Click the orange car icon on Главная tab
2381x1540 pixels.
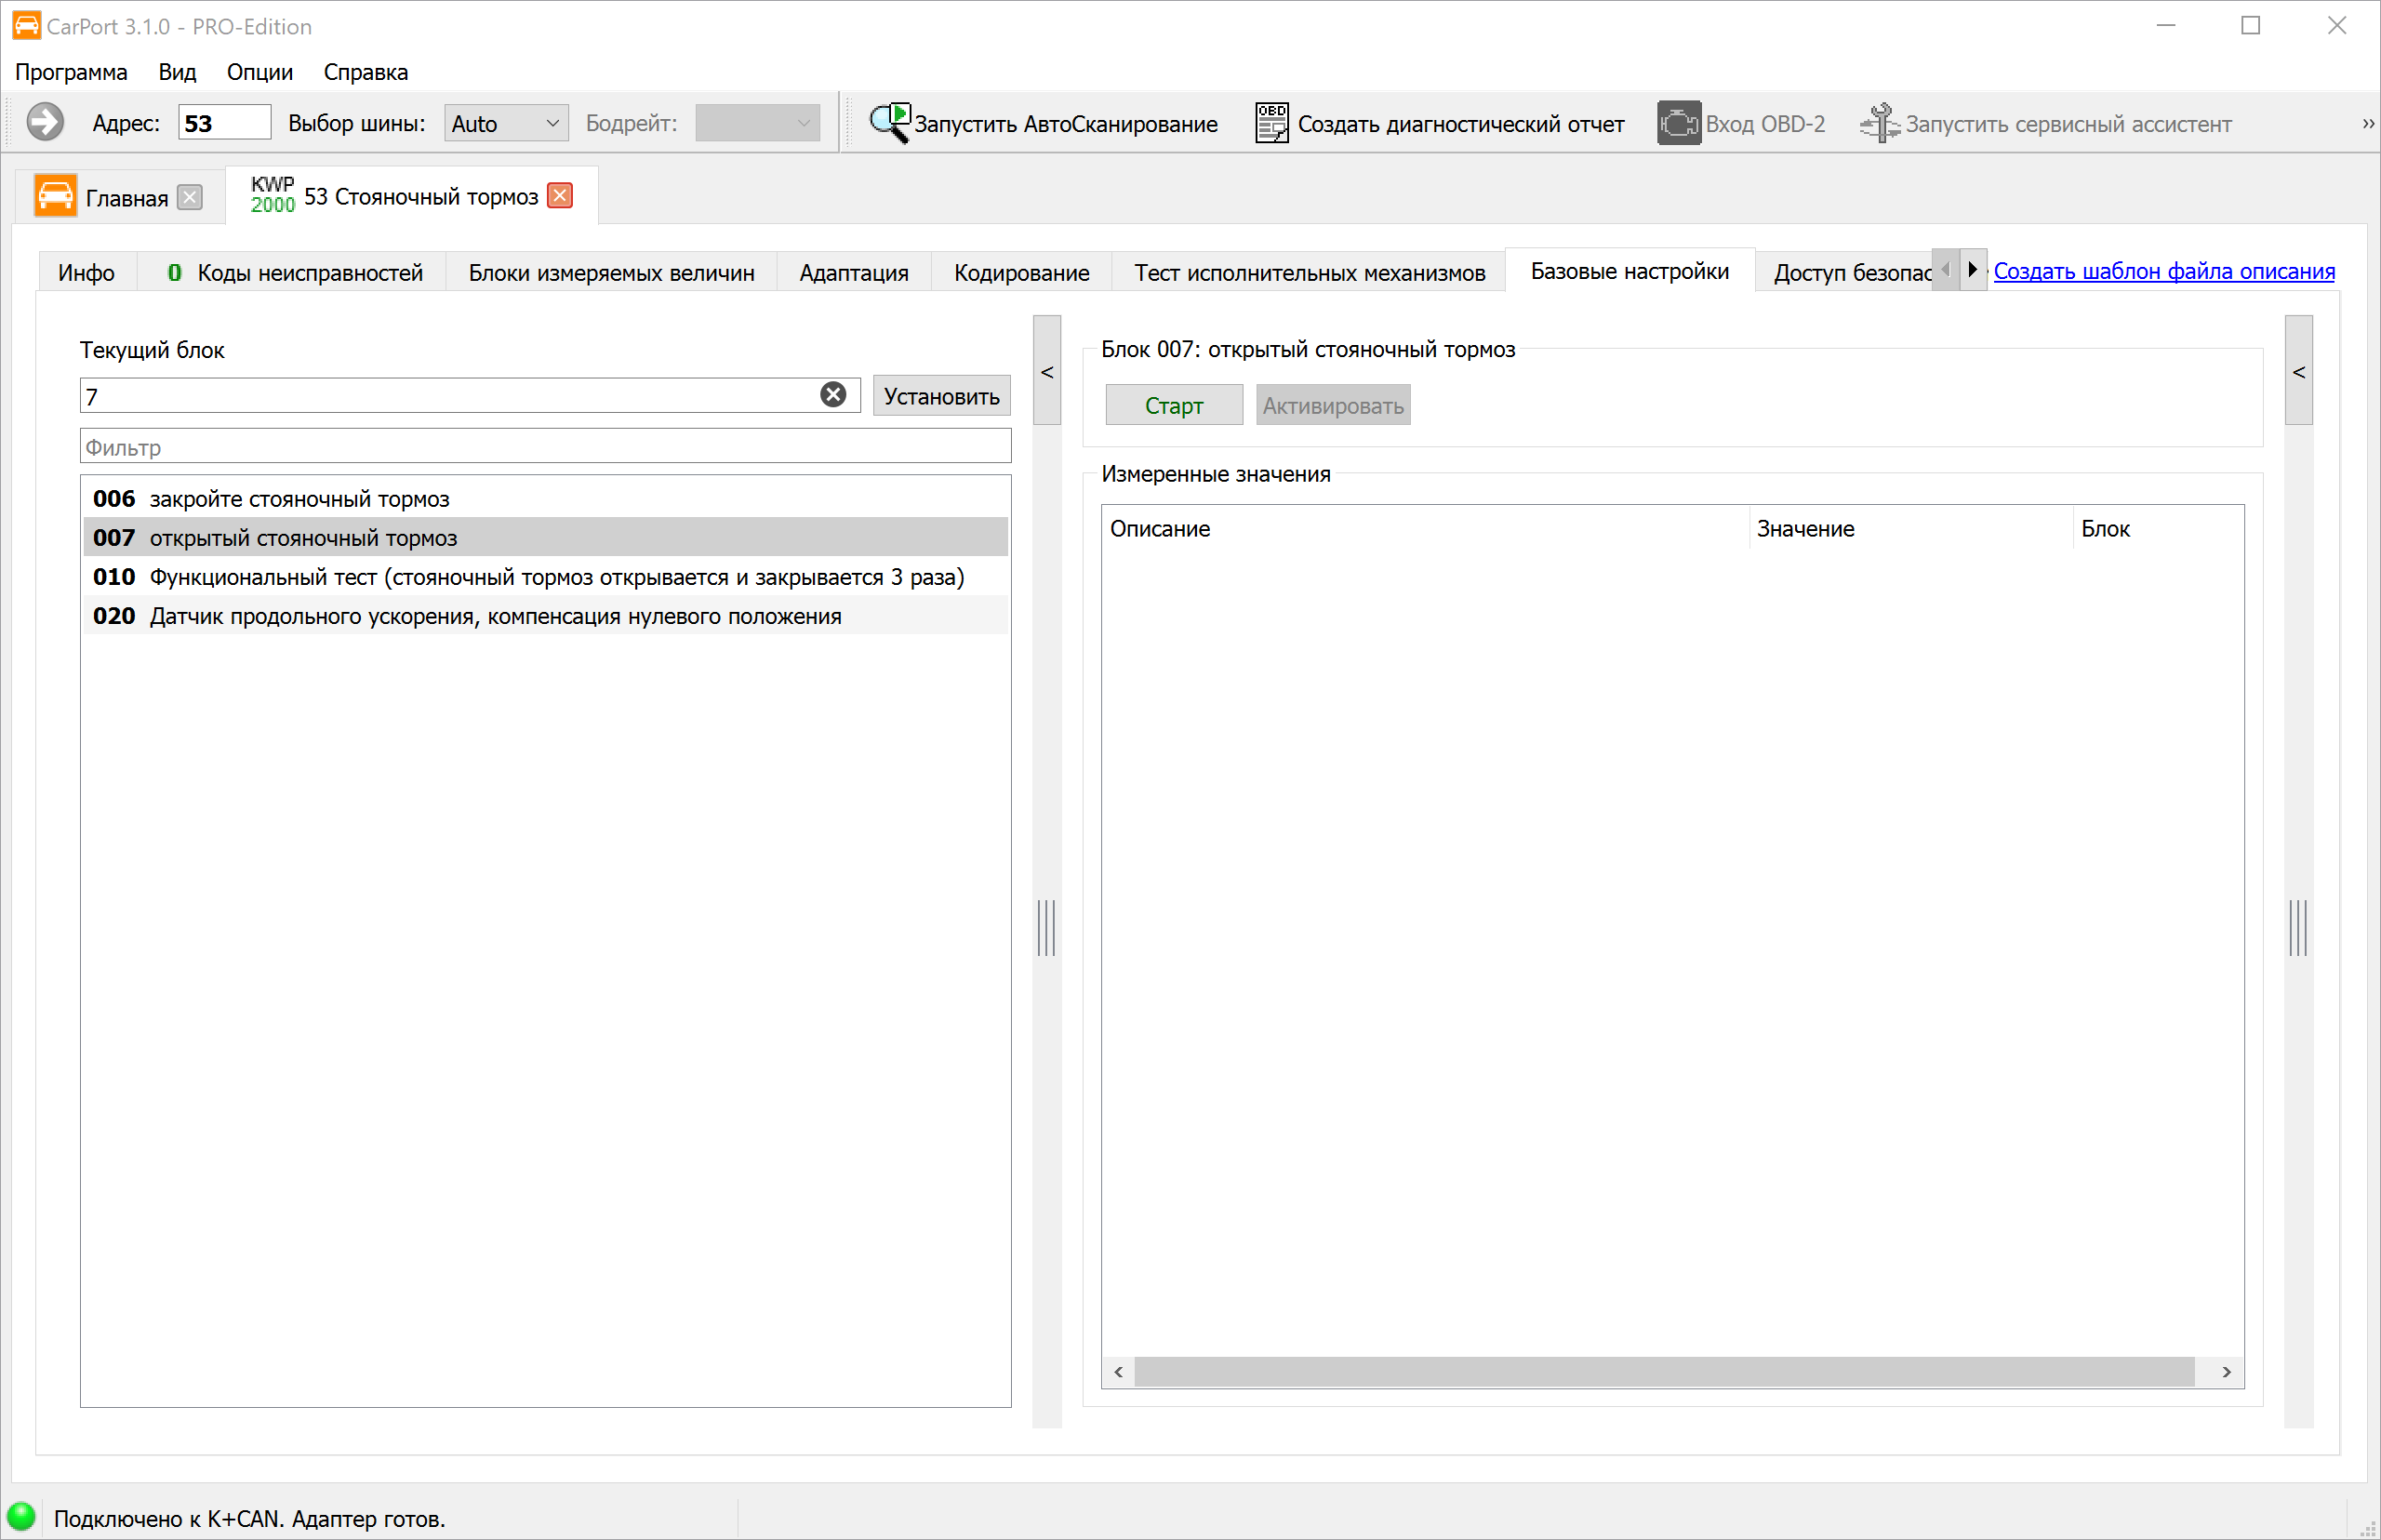click(55, 196)
